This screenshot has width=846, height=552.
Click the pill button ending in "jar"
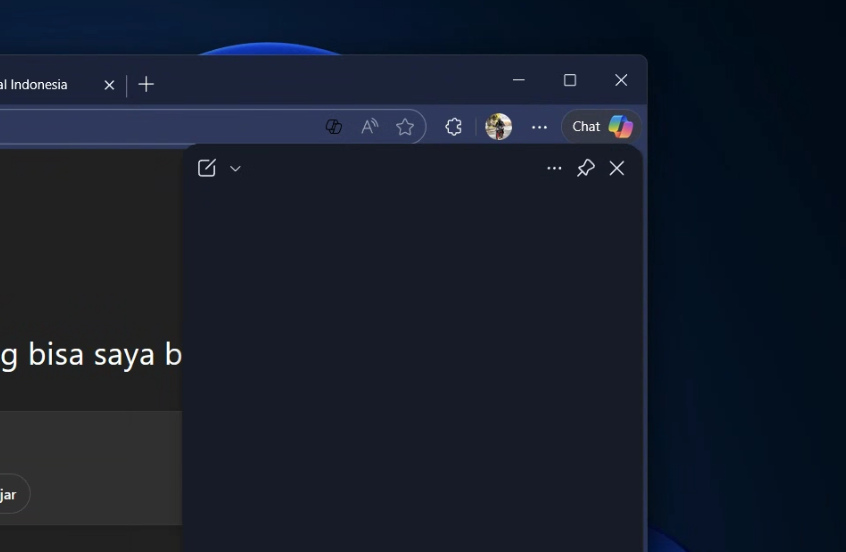[10, 494]
